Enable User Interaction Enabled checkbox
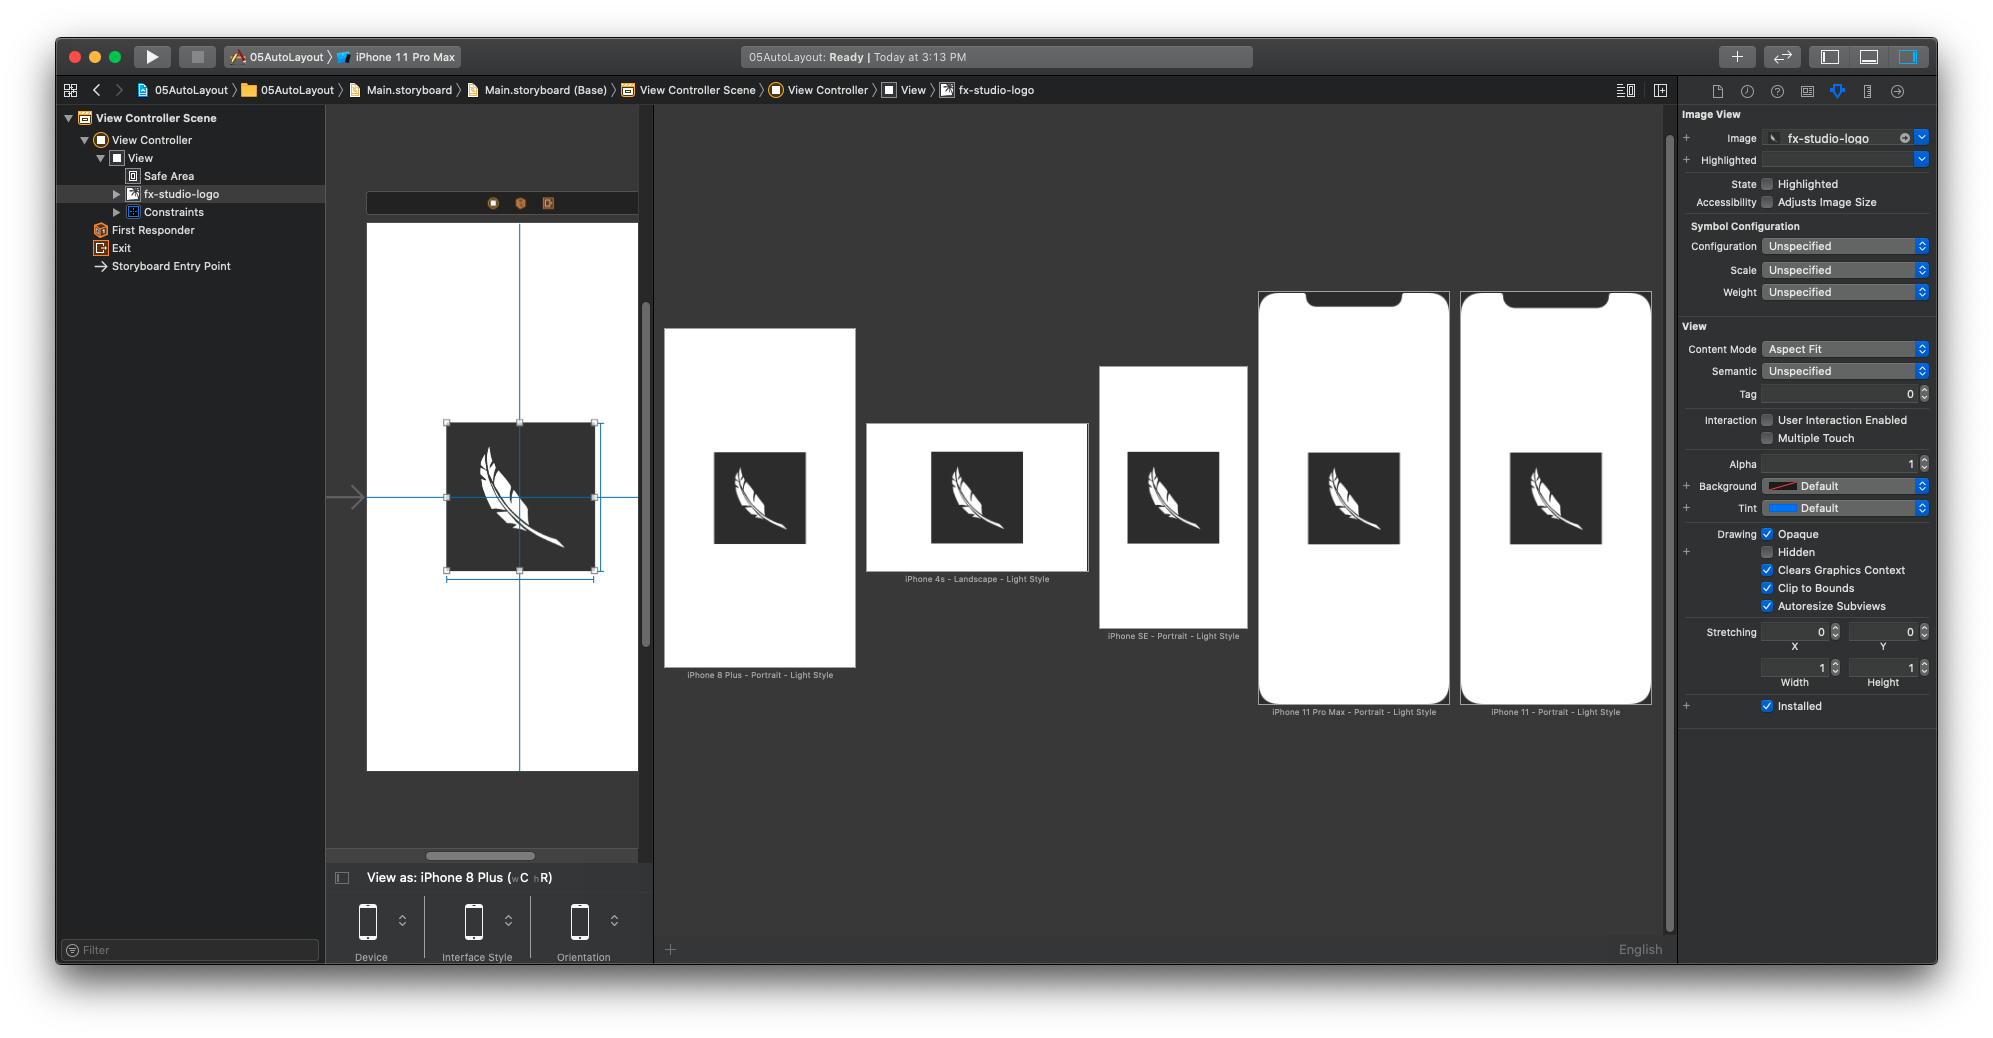 [1767, 420]
